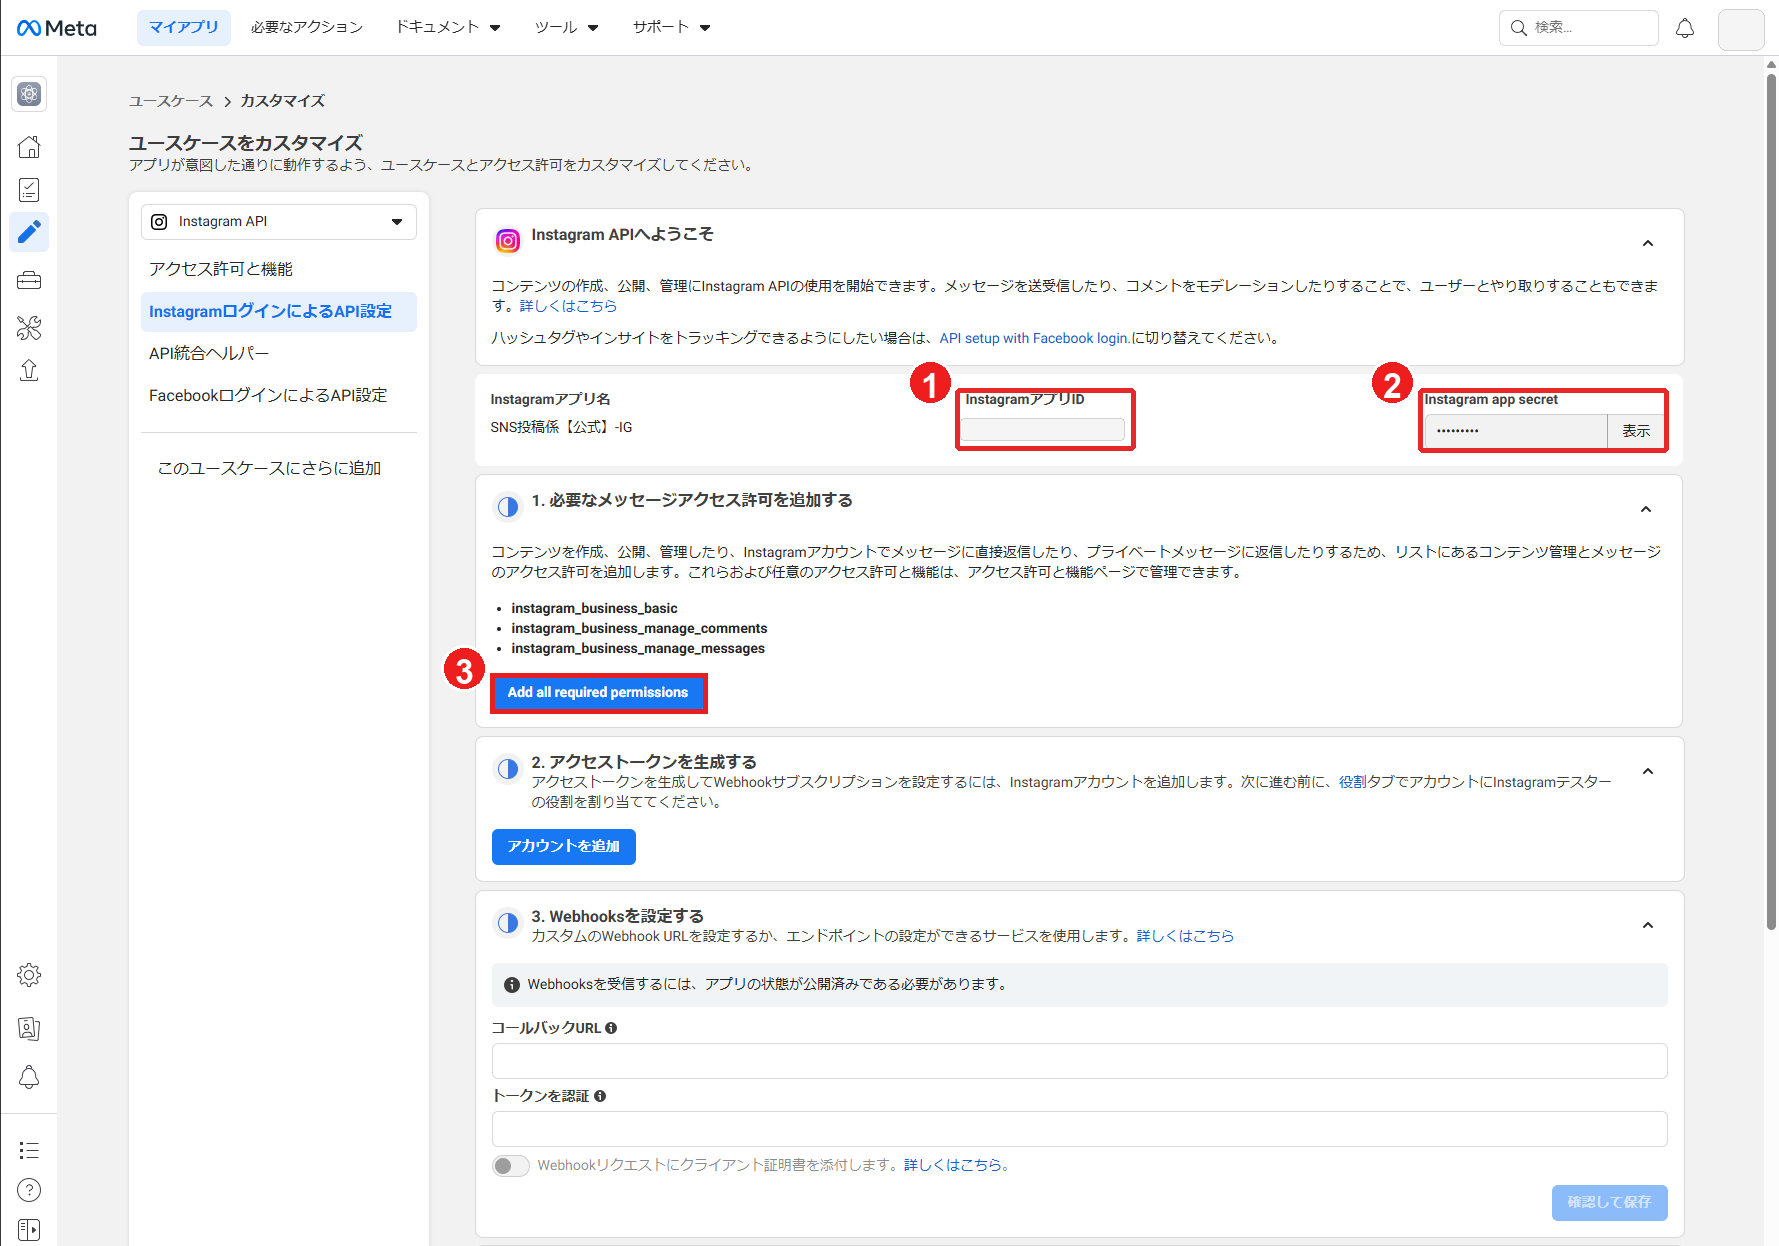Image resolution: width=1779 pixels, height=1246 pixels.
Task: Open 詳しくはこちら link in welcome section
Action: click(x=568, y=306)
